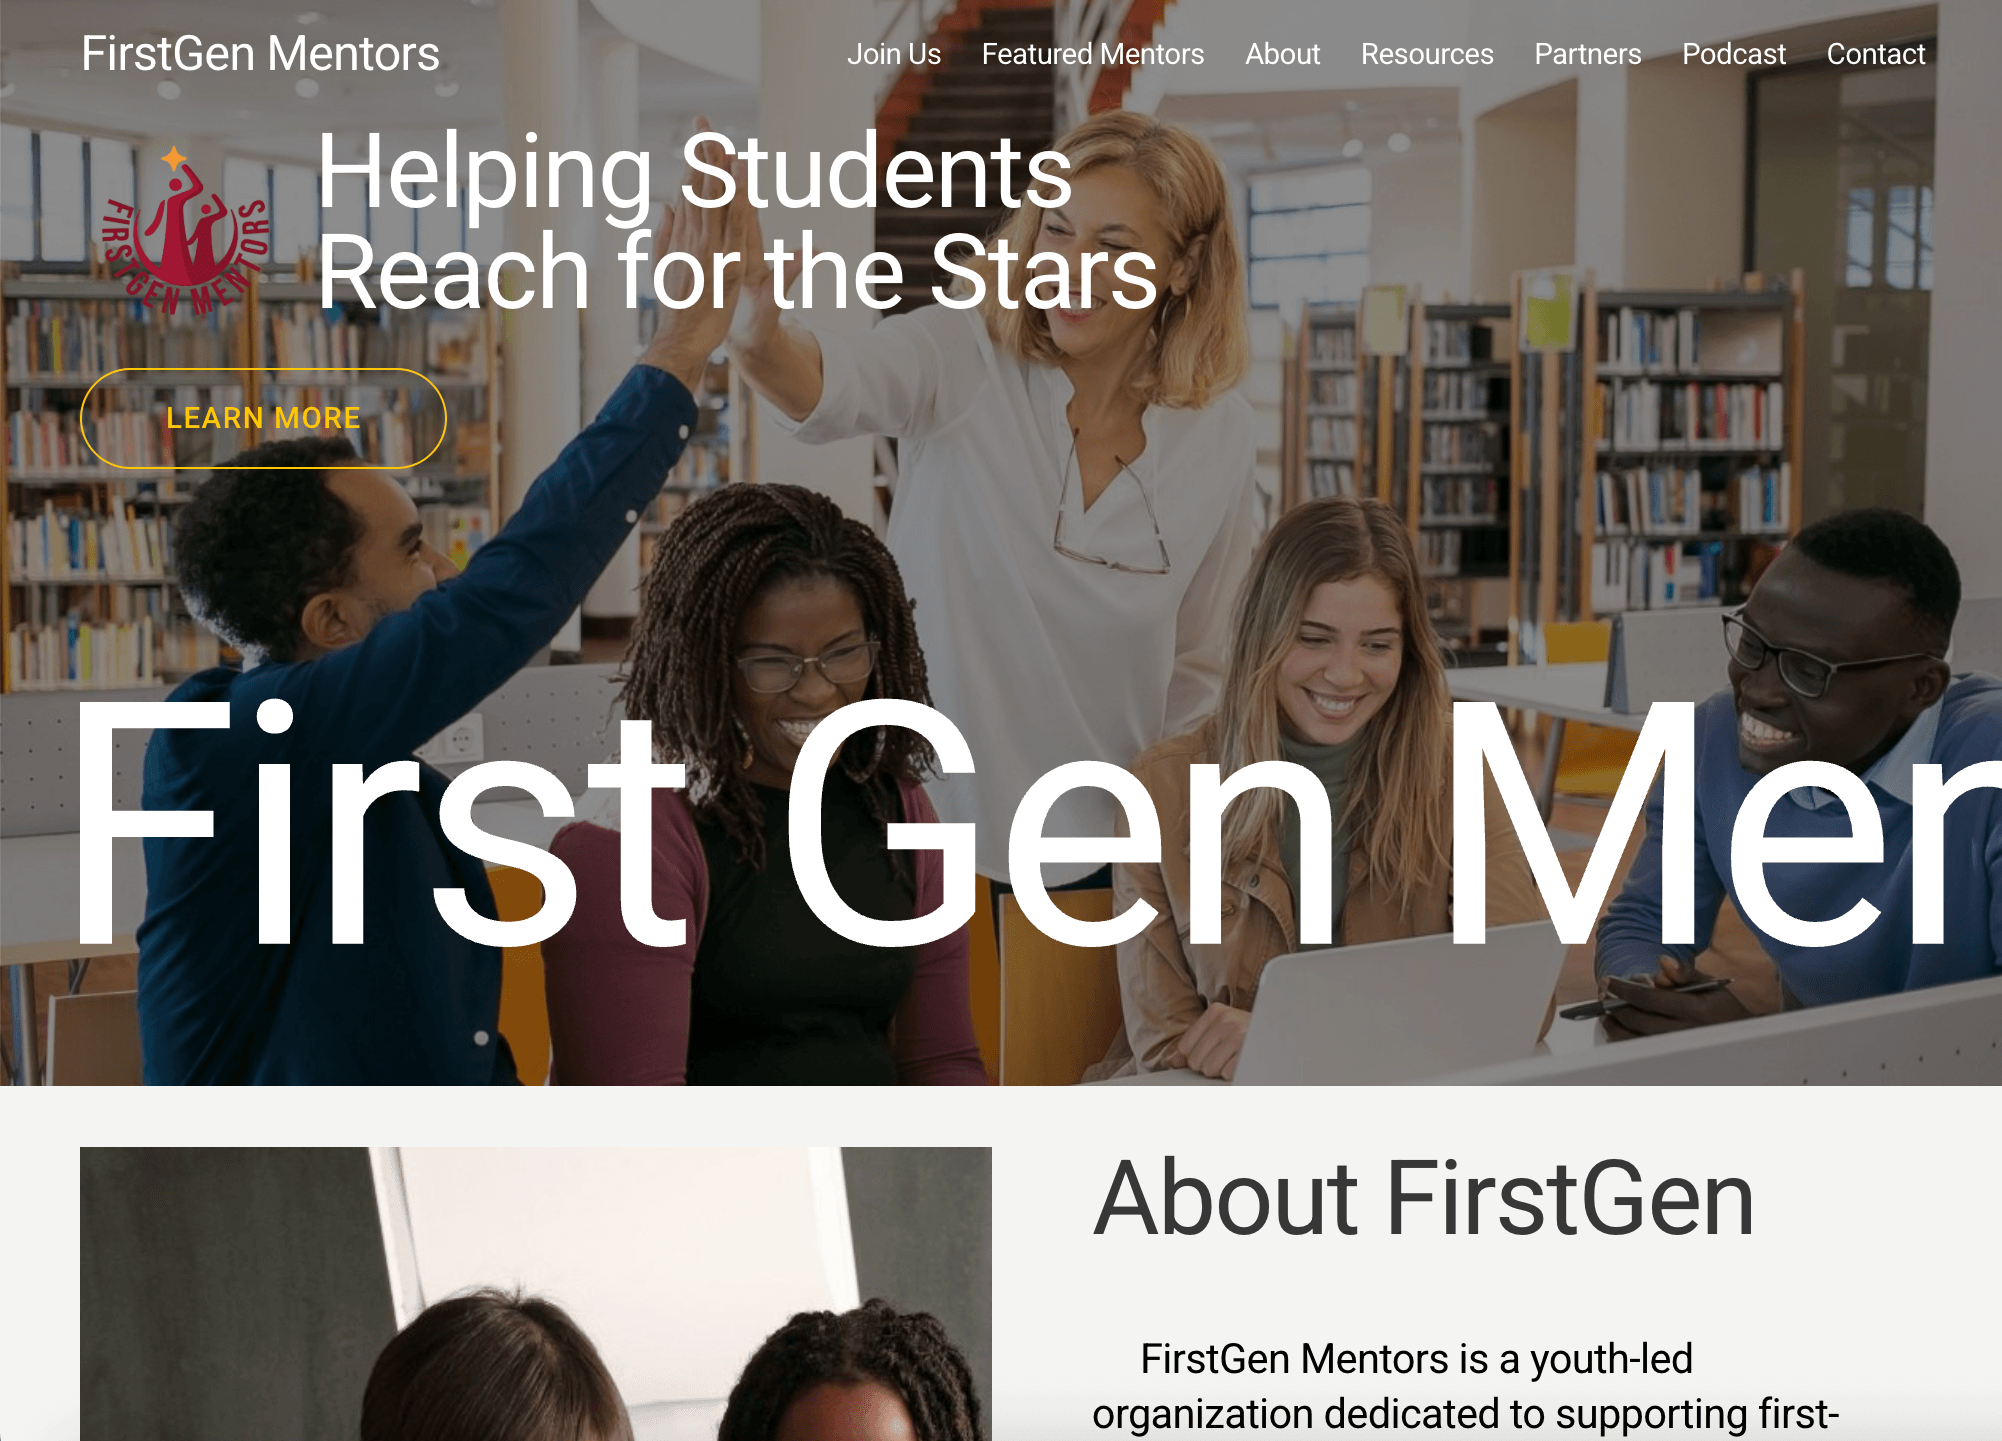Go to Featured Mentors in navigation
Screen dimensions: 2002x1441
tap(1093, 54)
